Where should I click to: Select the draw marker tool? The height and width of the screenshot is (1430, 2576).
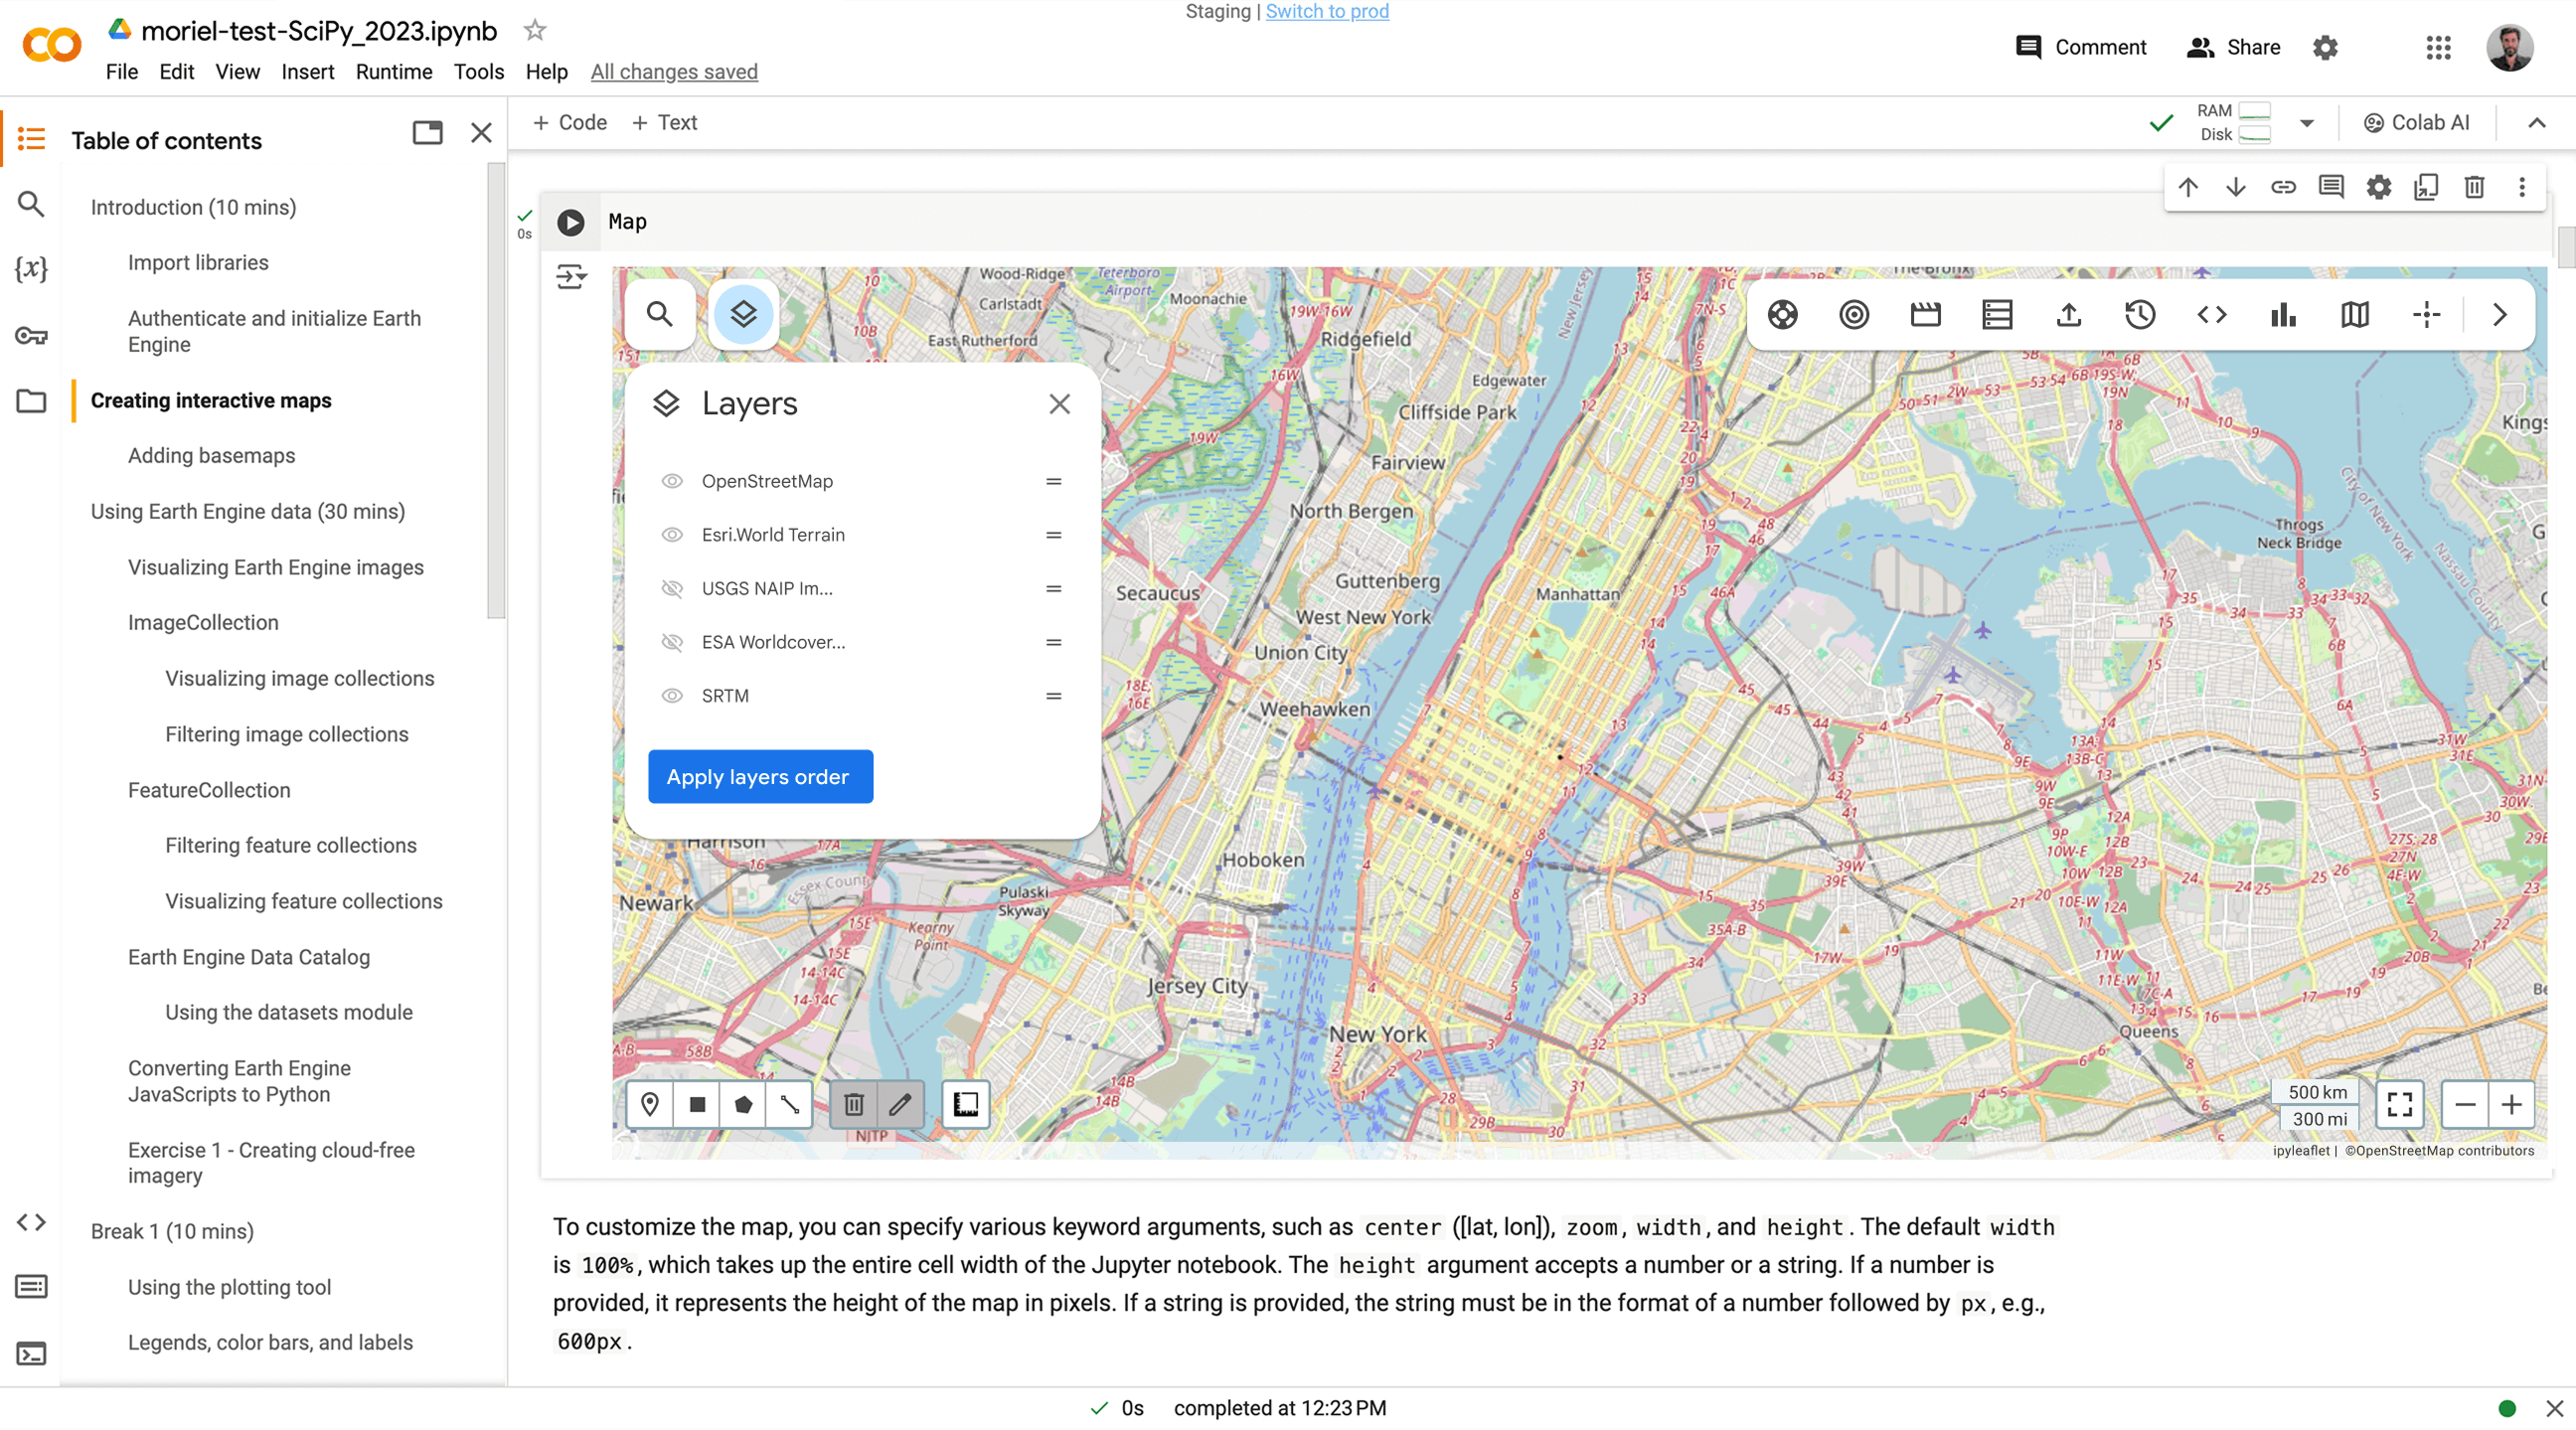[x=650, y=1104]
